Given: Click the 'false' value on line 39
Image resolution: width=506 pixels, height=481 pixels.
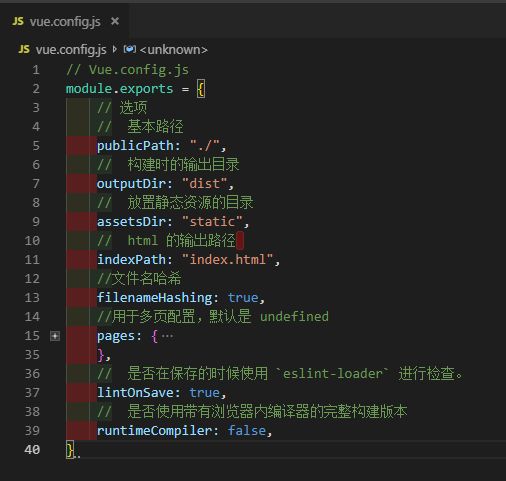Looking at the screenshot, I should pyautogui.click(x=247, y=431).
